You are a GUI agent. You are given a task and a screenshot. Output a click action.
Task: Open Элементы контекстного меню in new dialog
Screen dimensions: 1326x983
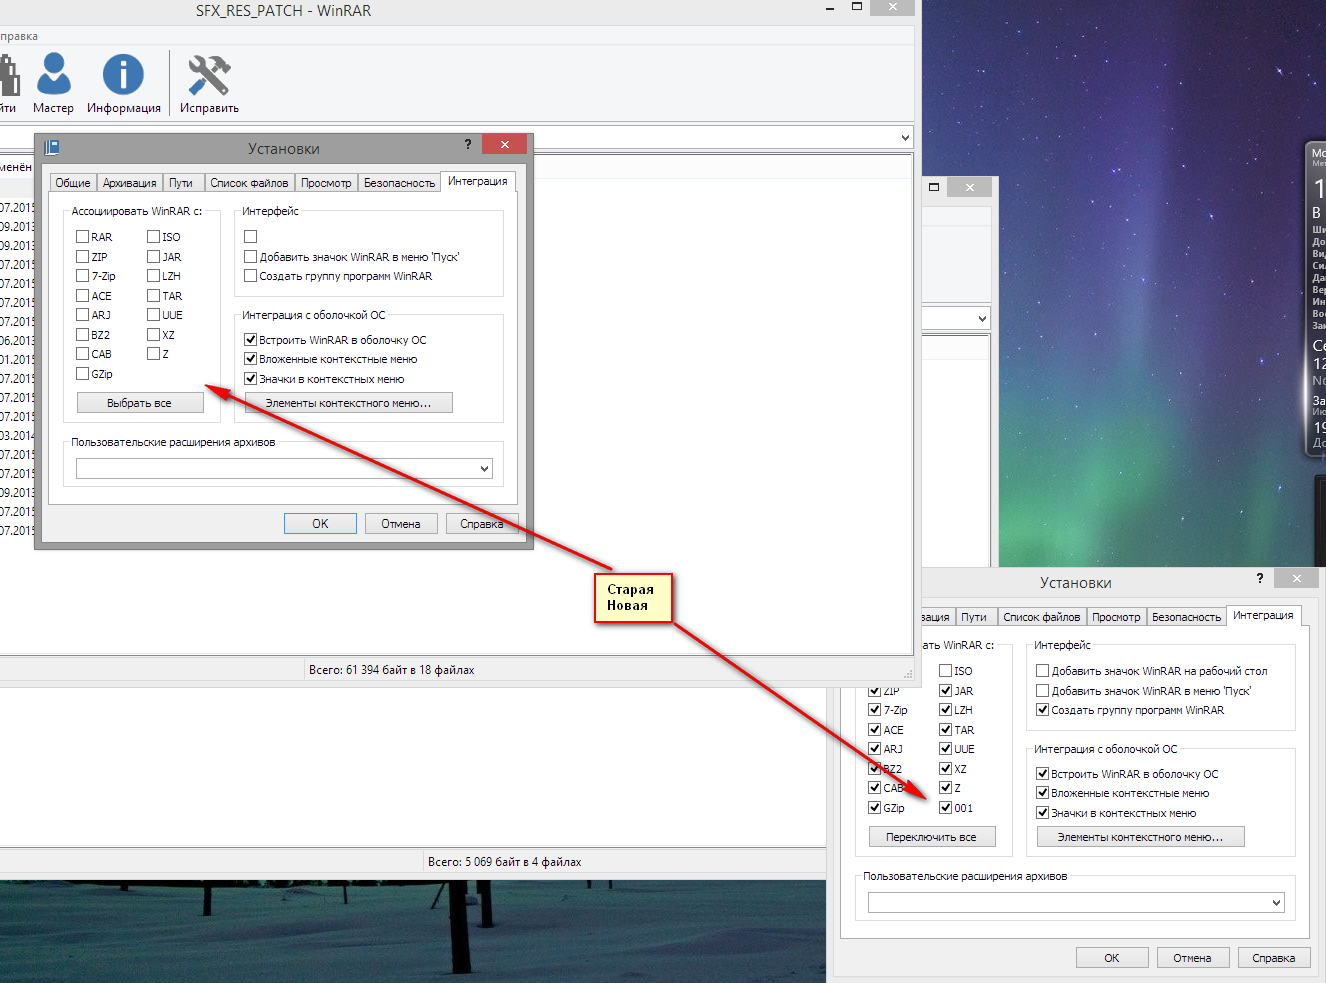(x=1141, y=837)
